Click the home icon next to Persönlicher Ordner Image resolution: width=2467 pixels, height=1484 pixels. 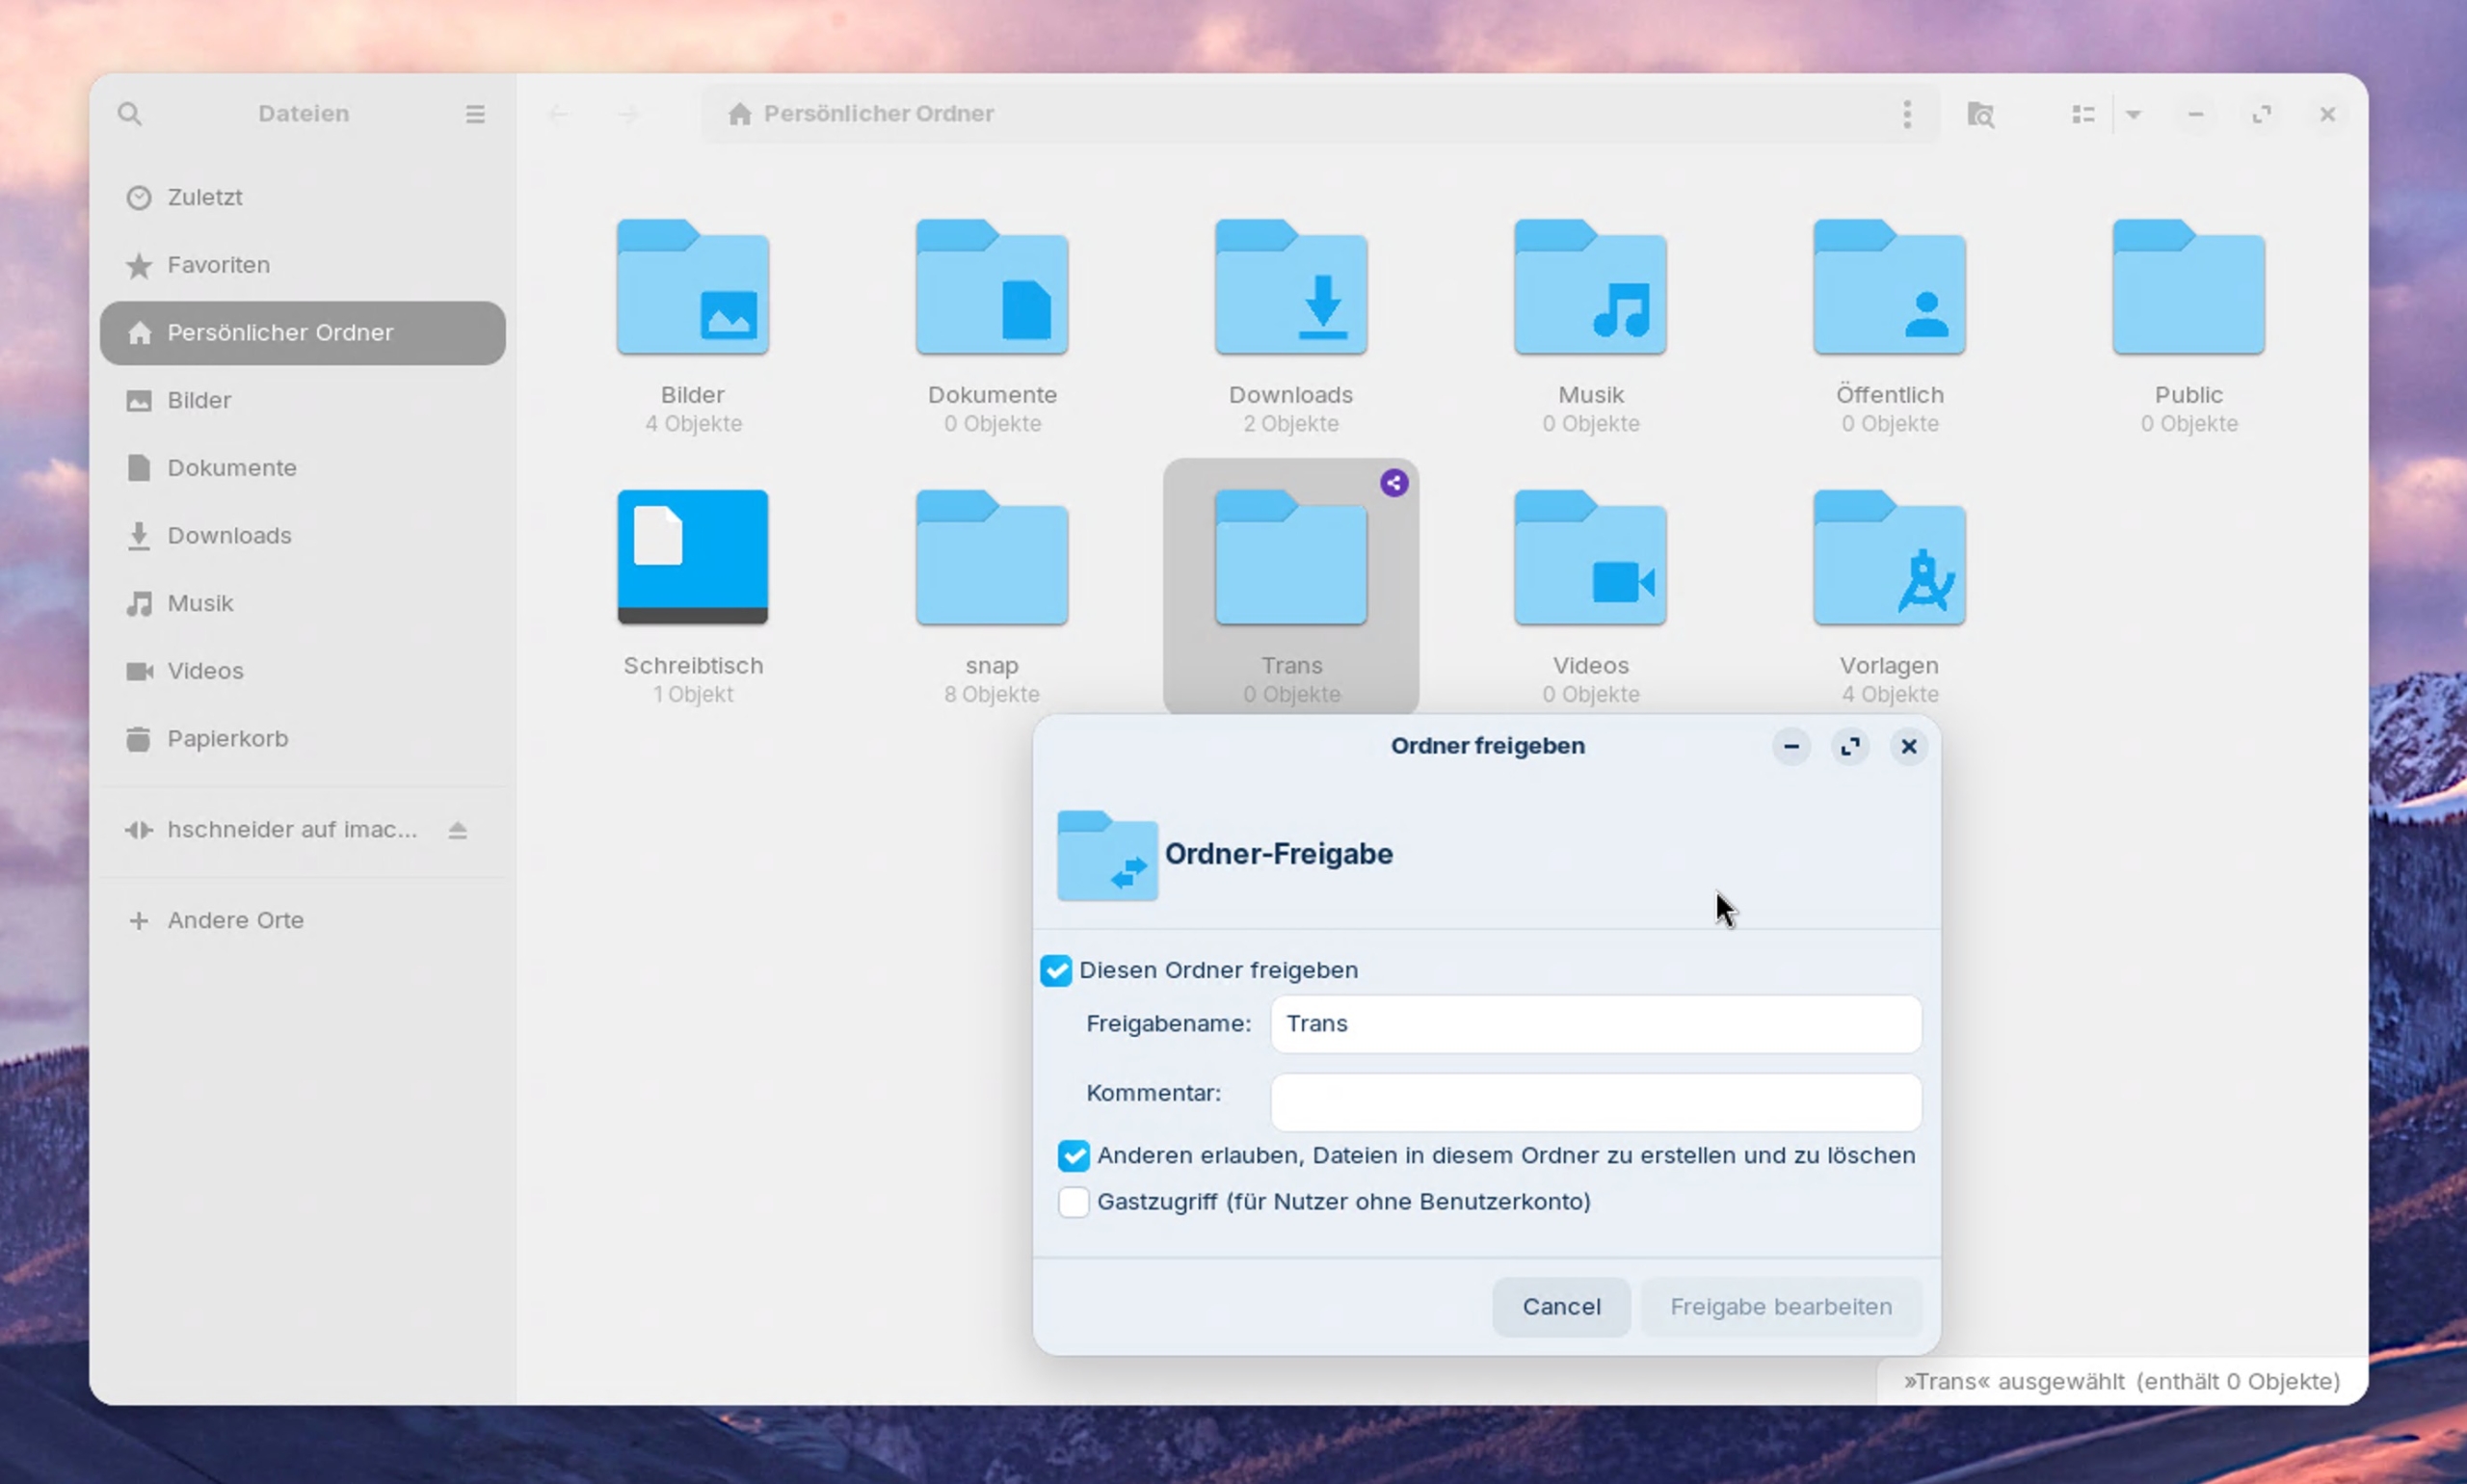(740, 113)
